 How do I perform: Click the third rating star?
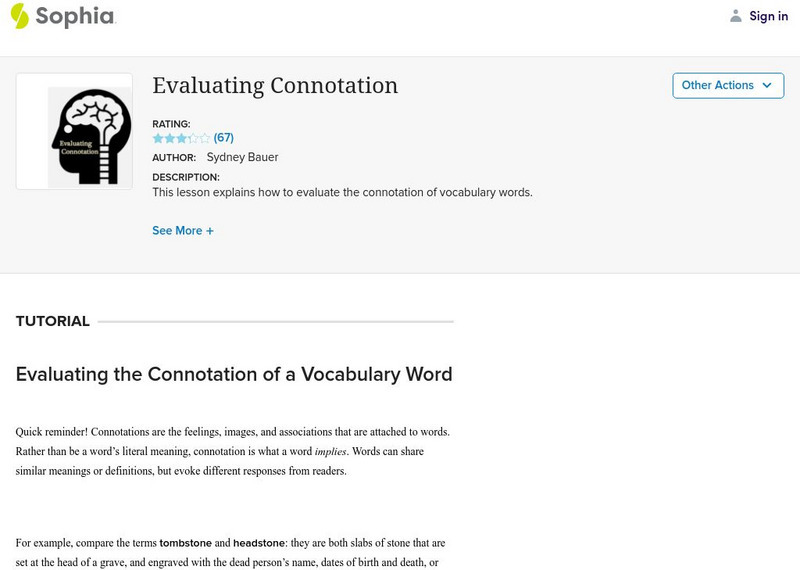click(x=181, y=138)
